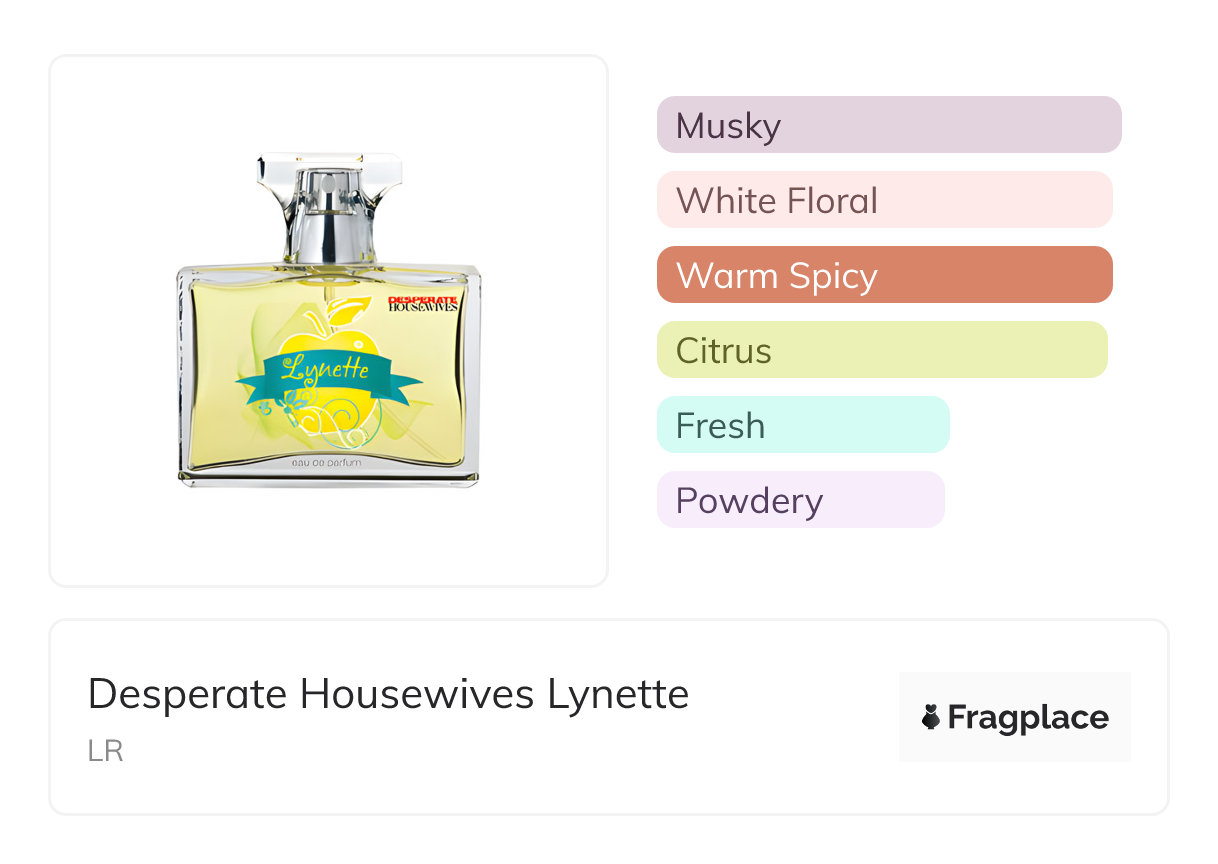
Task: Open the LR brand link
Action: [x=105, y=751]
